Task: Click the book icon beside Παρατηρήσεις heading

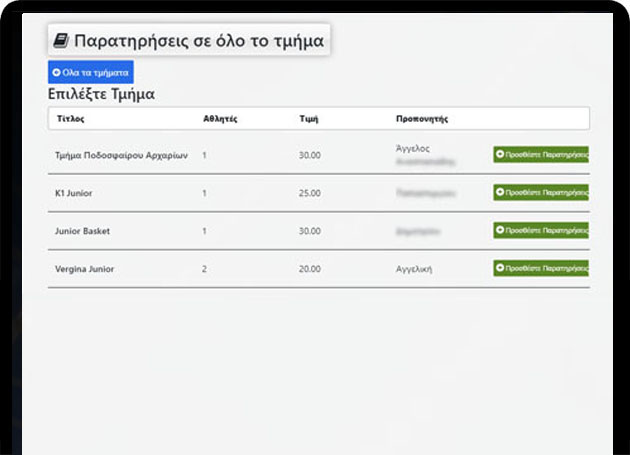Action: point(61,41)
